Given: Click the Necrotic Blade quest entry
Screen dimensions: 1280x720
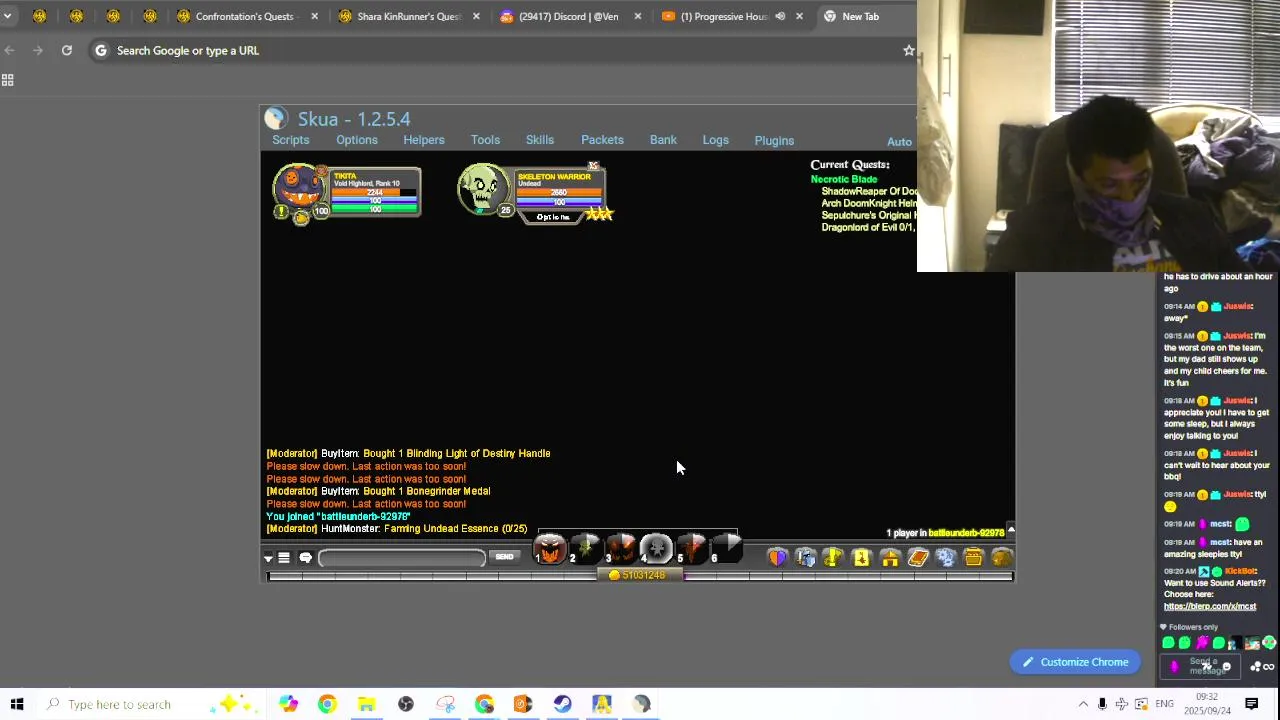Looking at the screenshot, I should click(x=844, y=179).
